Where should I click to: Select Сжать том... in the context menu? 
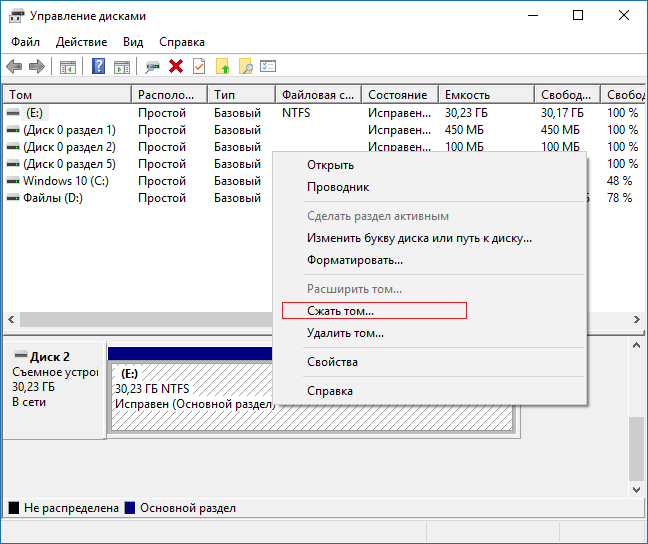[x=429, y=311]
